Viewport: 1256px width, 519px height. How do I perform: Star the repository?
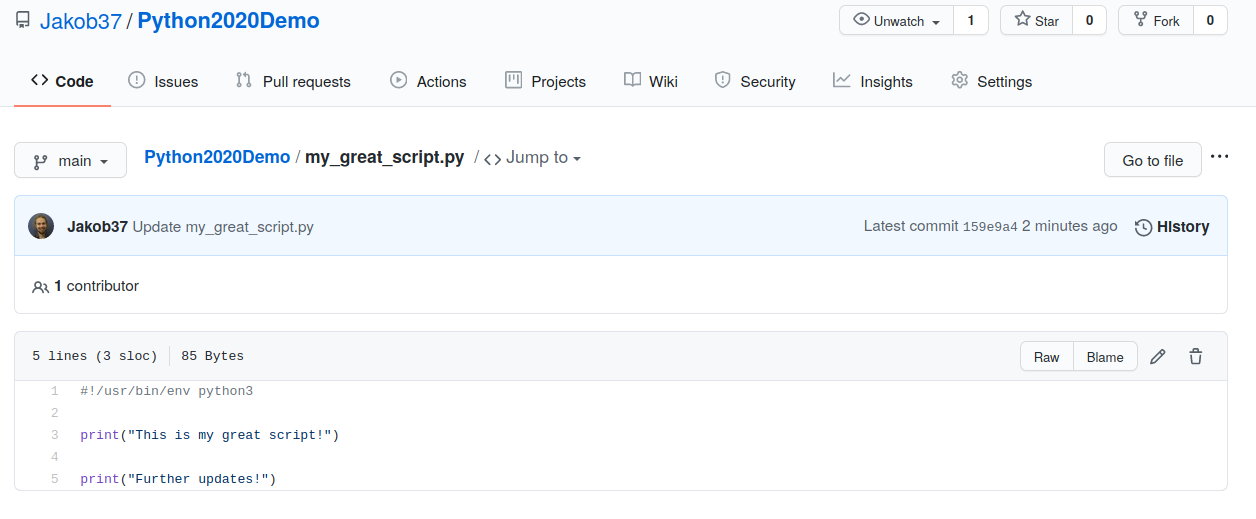(1037, 20)
